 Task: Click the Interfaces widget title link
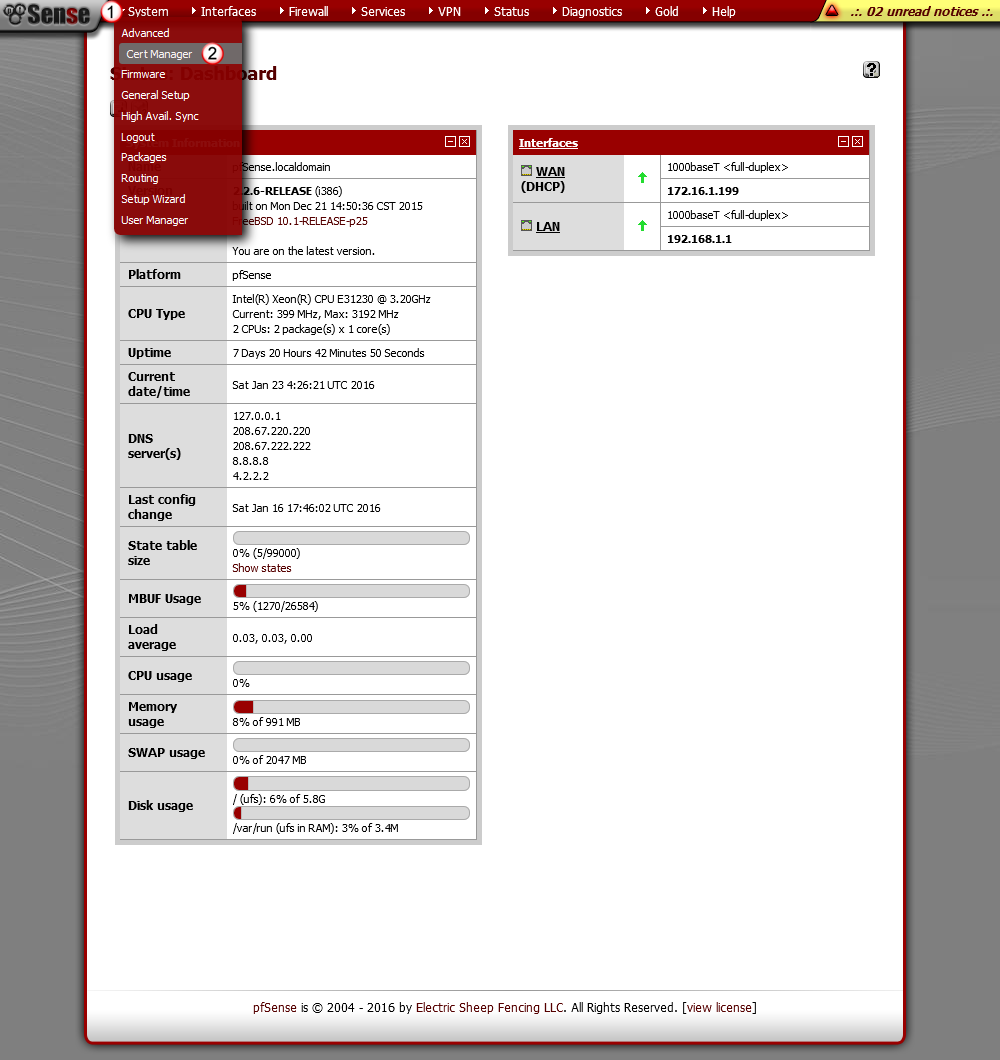548,143
